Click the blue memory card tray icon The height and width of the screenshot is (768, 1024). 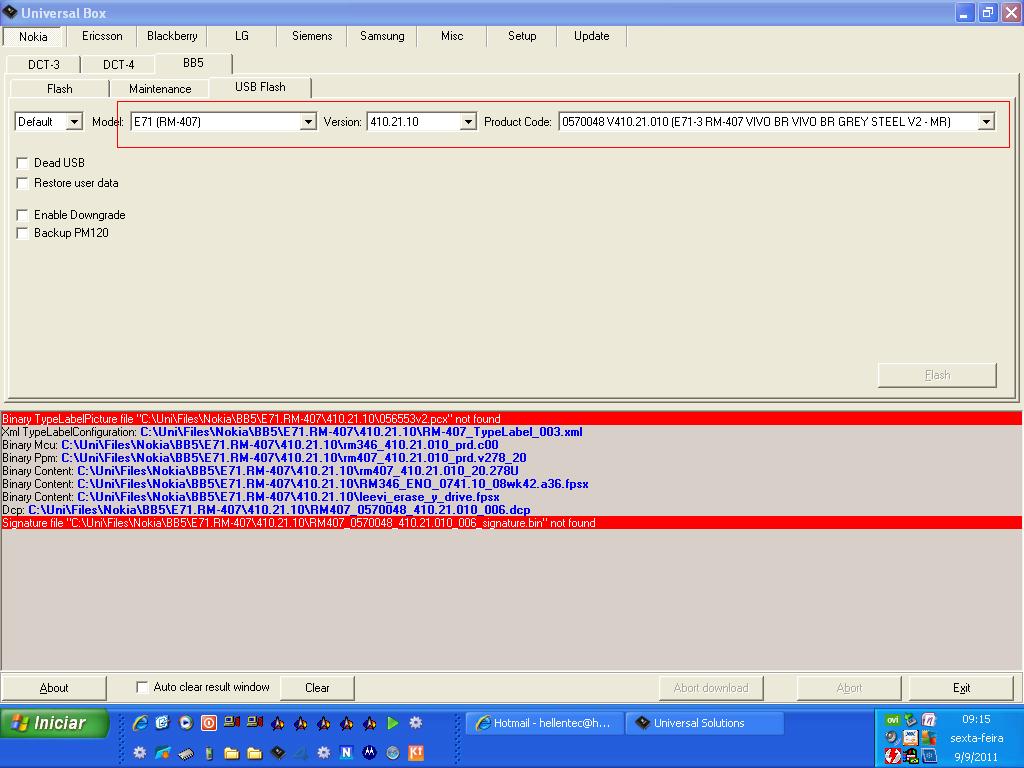[x=929, y=756]
